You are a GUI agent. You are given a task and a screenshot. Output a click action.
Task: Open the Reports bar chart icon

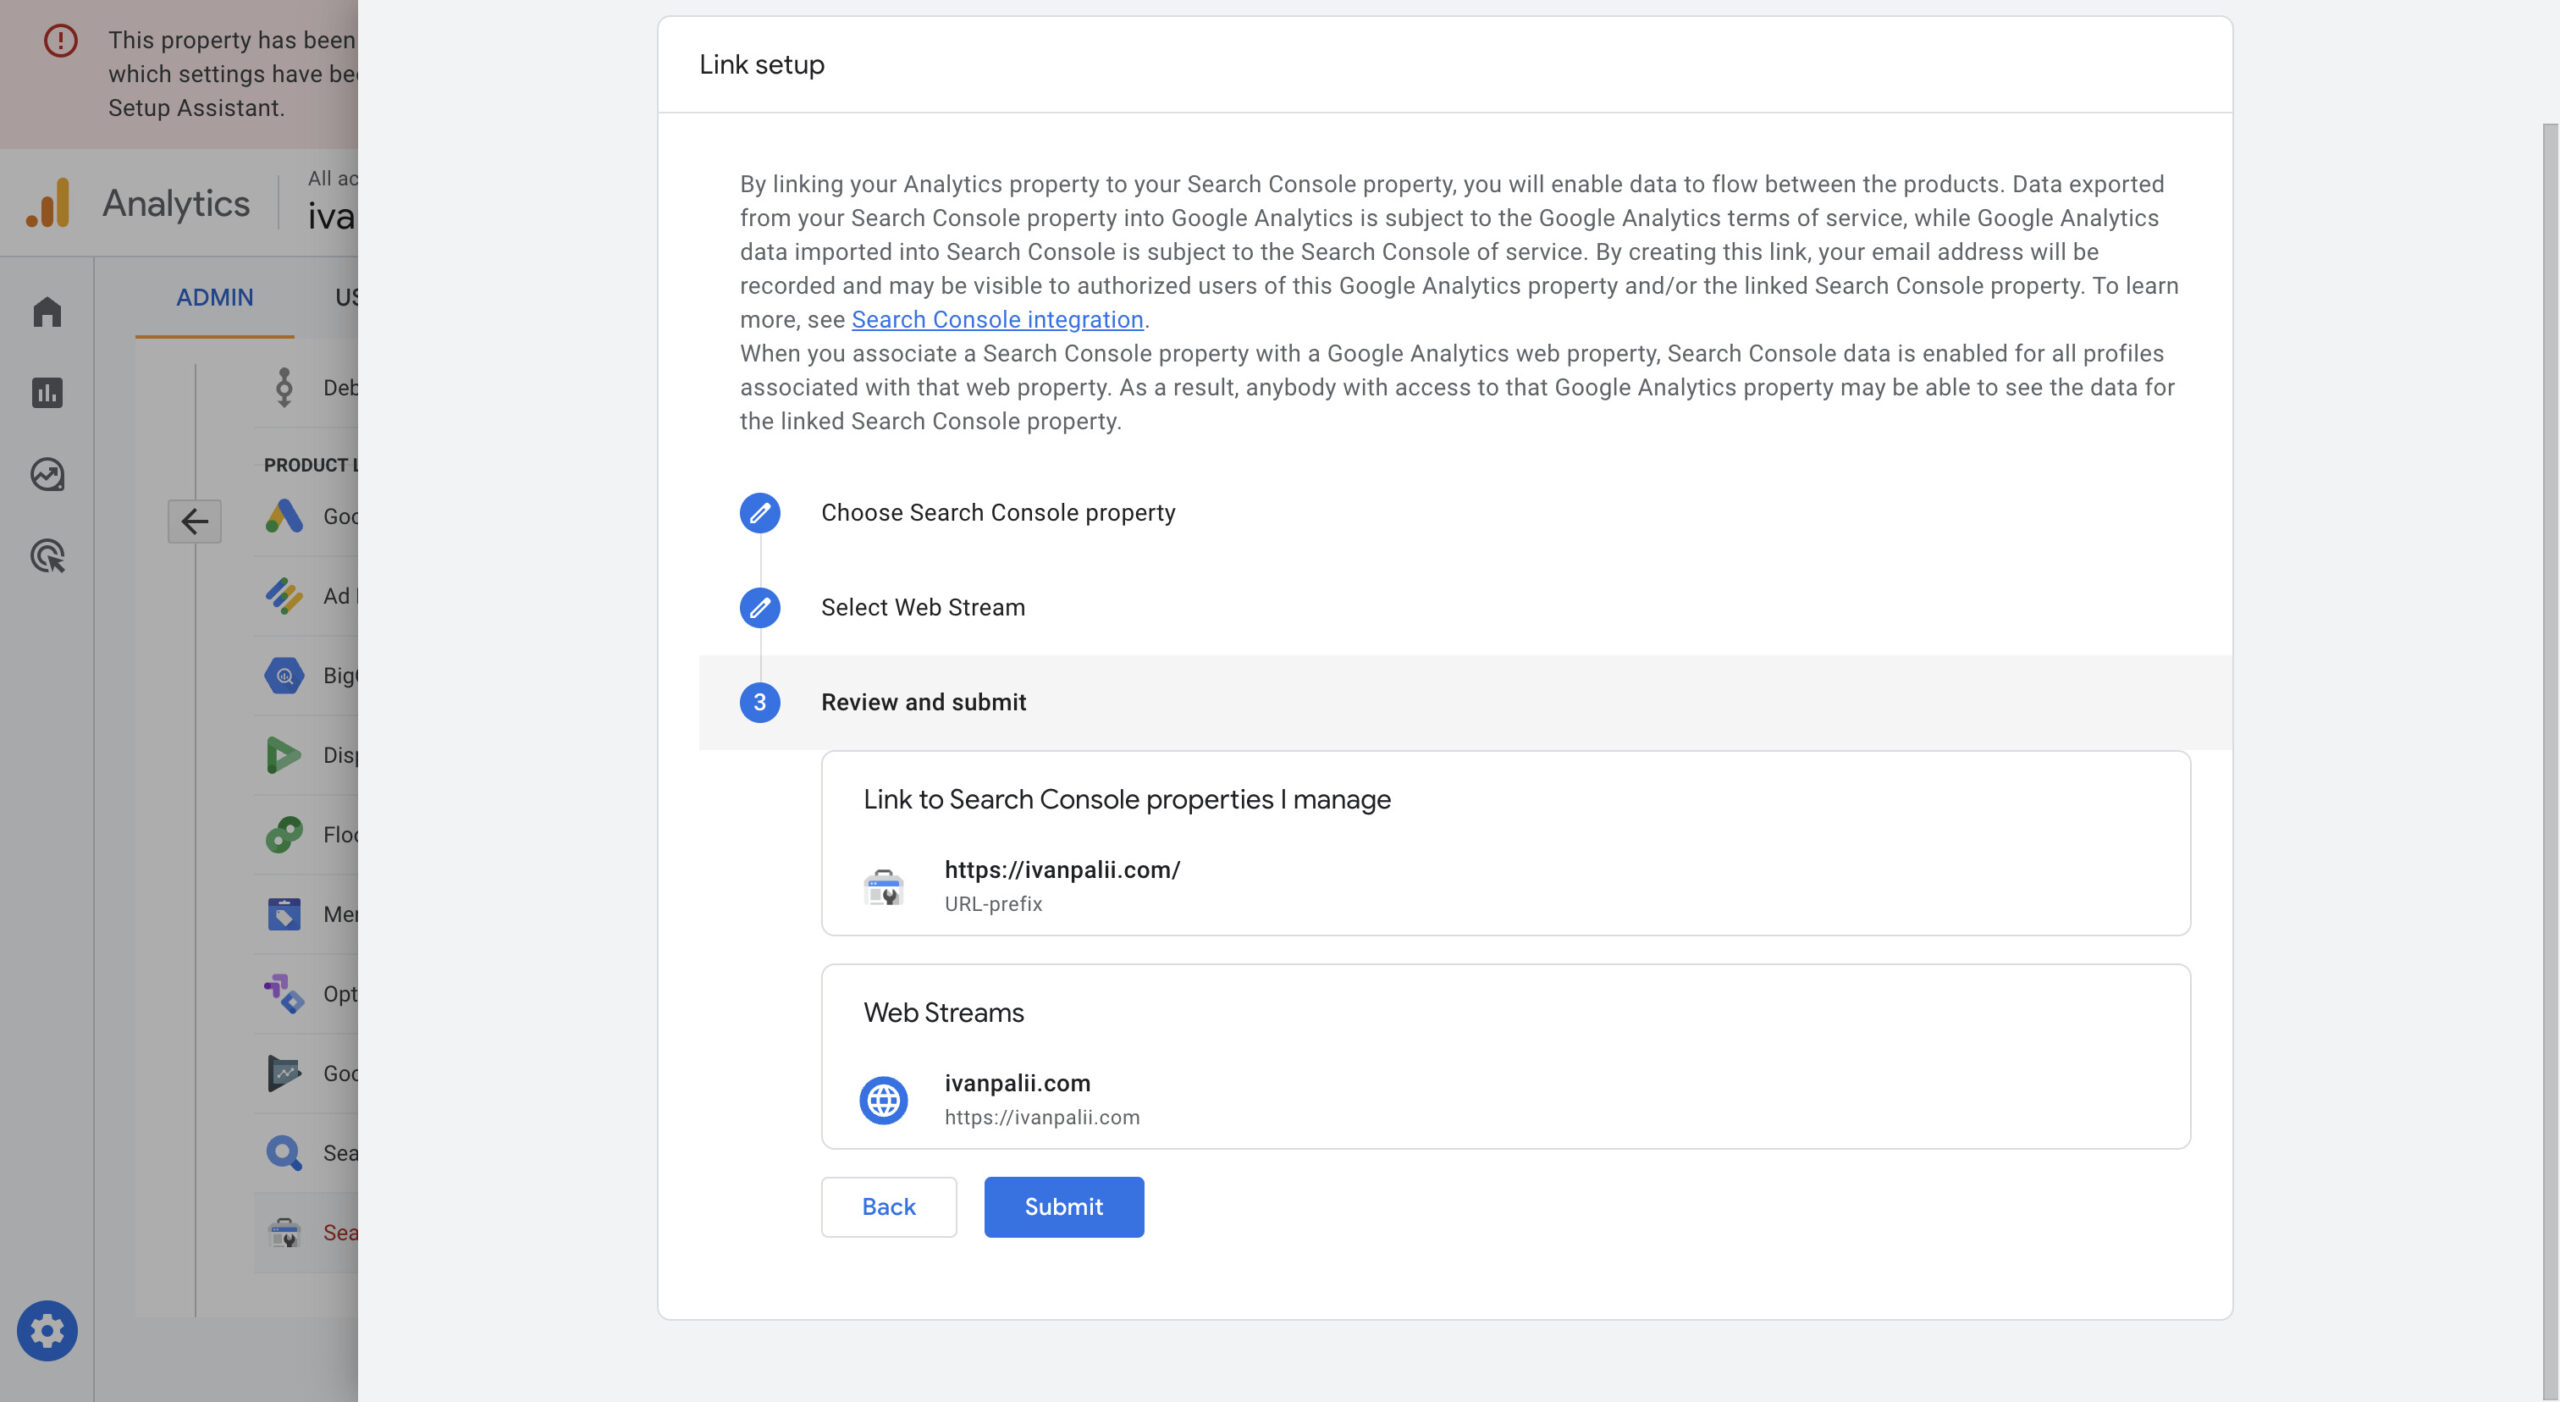pos(47,392)
